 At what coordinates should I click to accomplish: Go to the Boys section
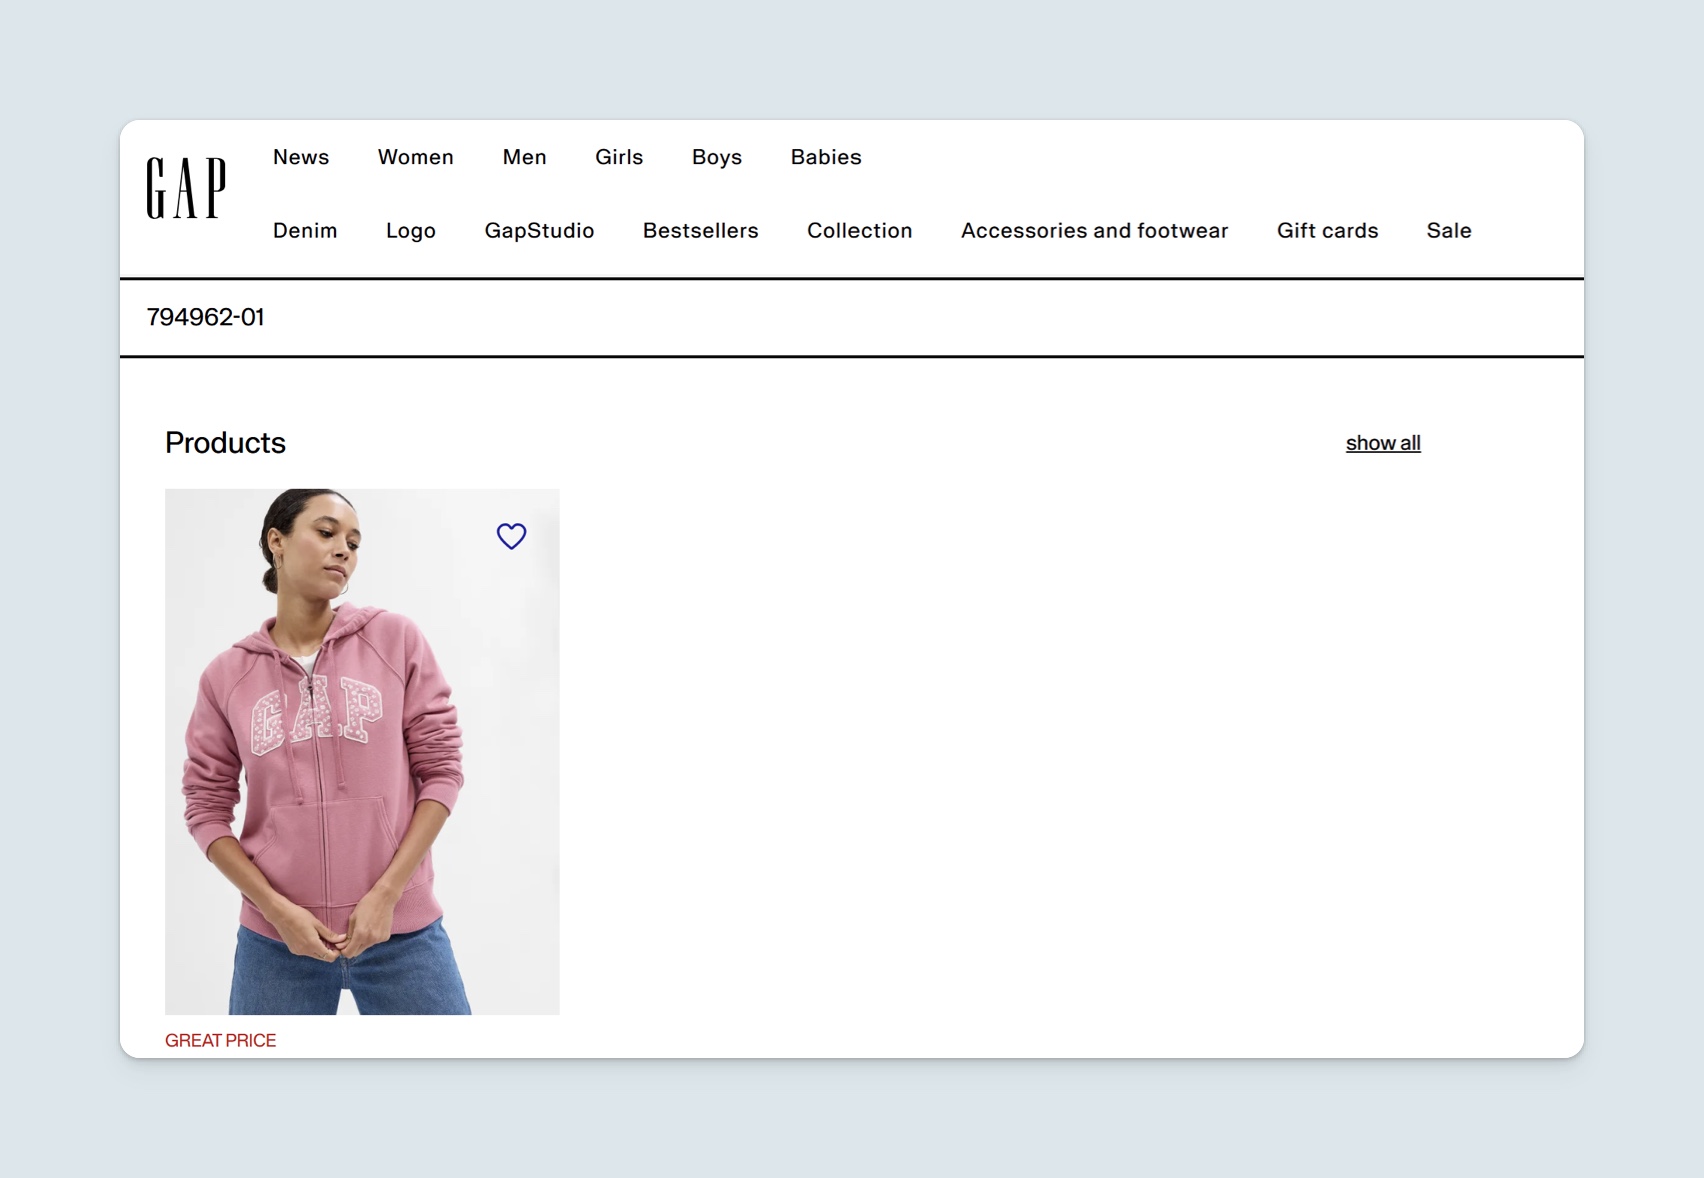717,157
